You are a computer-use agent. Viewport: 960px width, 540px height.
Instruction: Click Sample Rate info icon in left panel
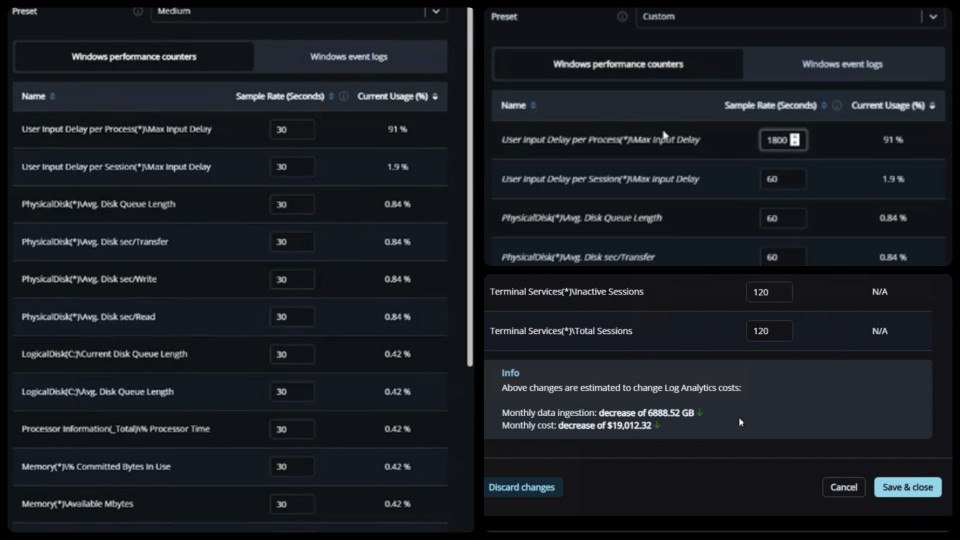pos(343,96)
